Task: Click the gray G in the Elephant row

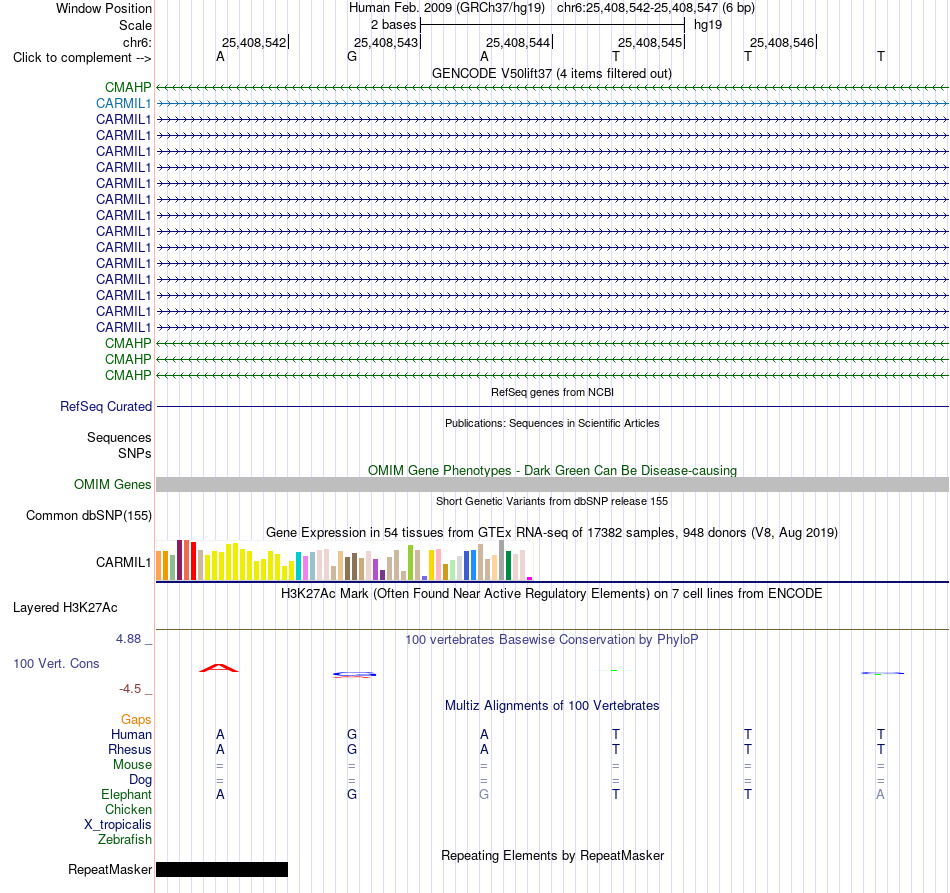Action: 484,794
